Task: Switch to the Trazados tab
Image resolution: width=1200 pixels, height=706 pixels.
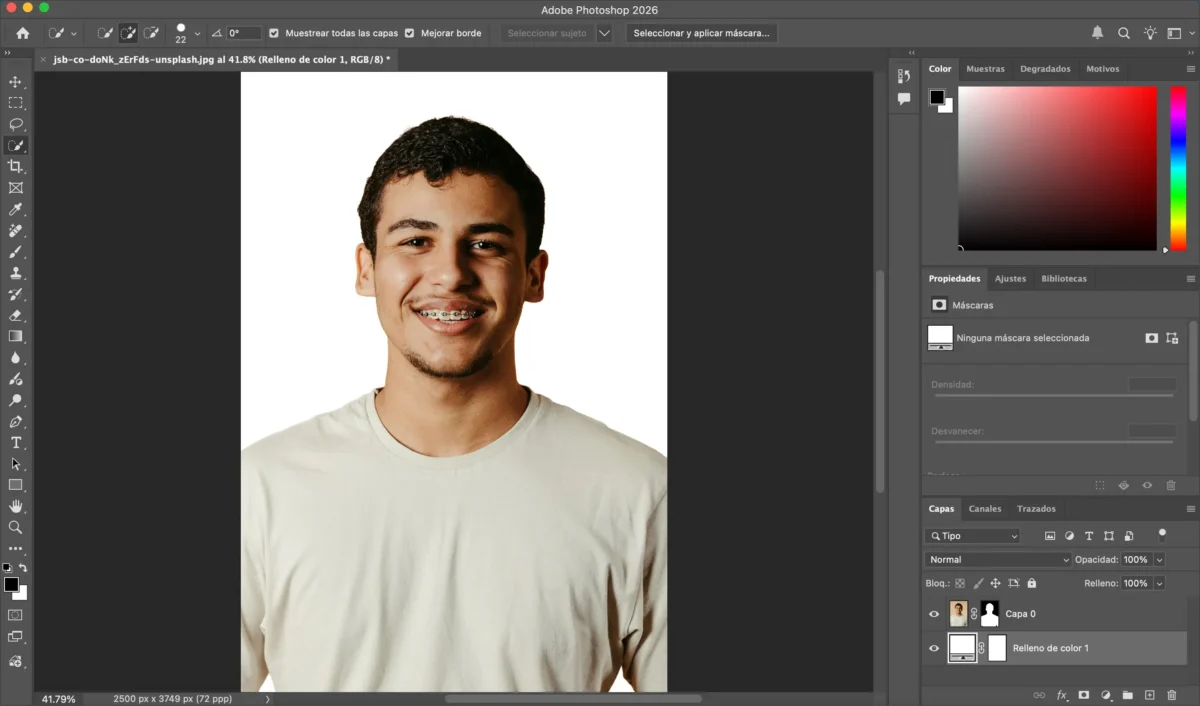Action: pos(1036,509)
